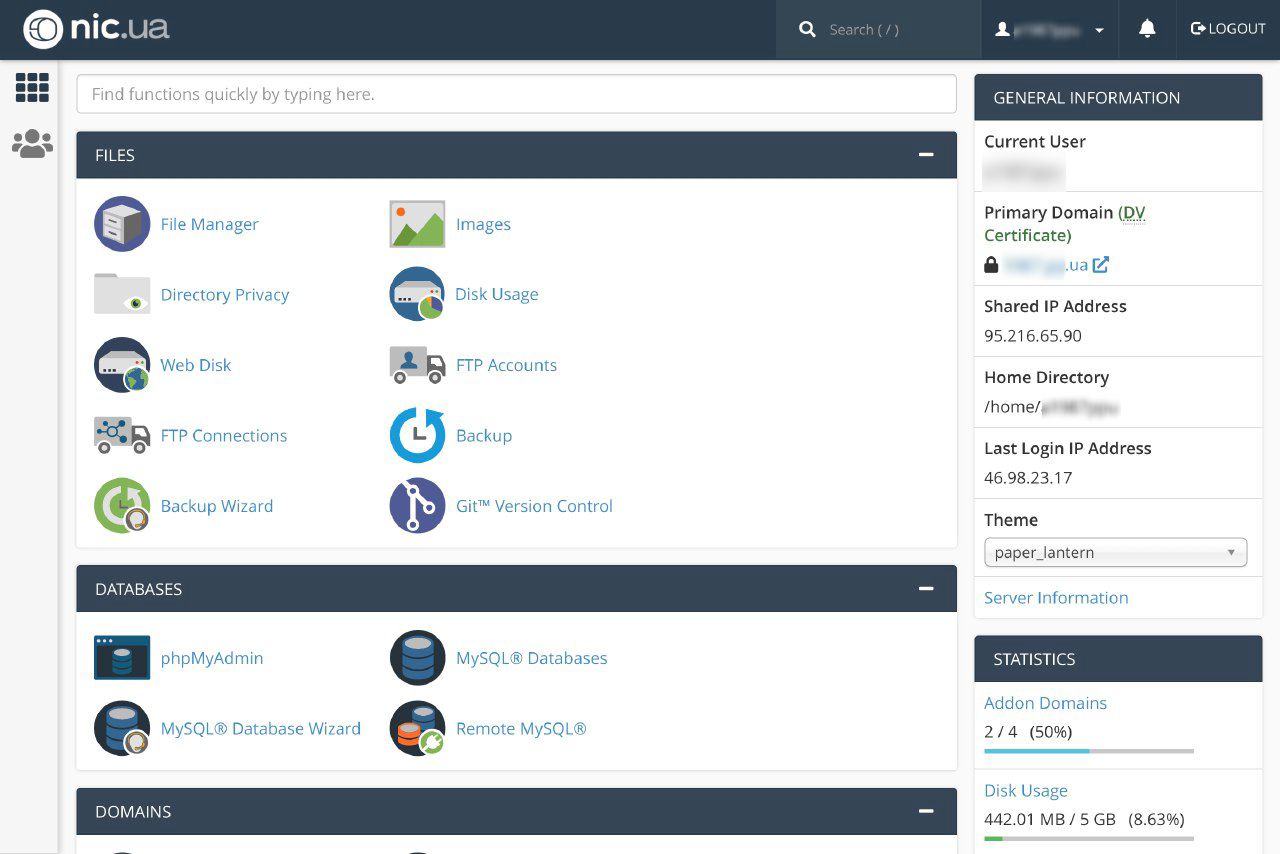Click the FTP Accounts truck icon
The width and height of the screenshot is (1280, 854).
click(417, 365)
